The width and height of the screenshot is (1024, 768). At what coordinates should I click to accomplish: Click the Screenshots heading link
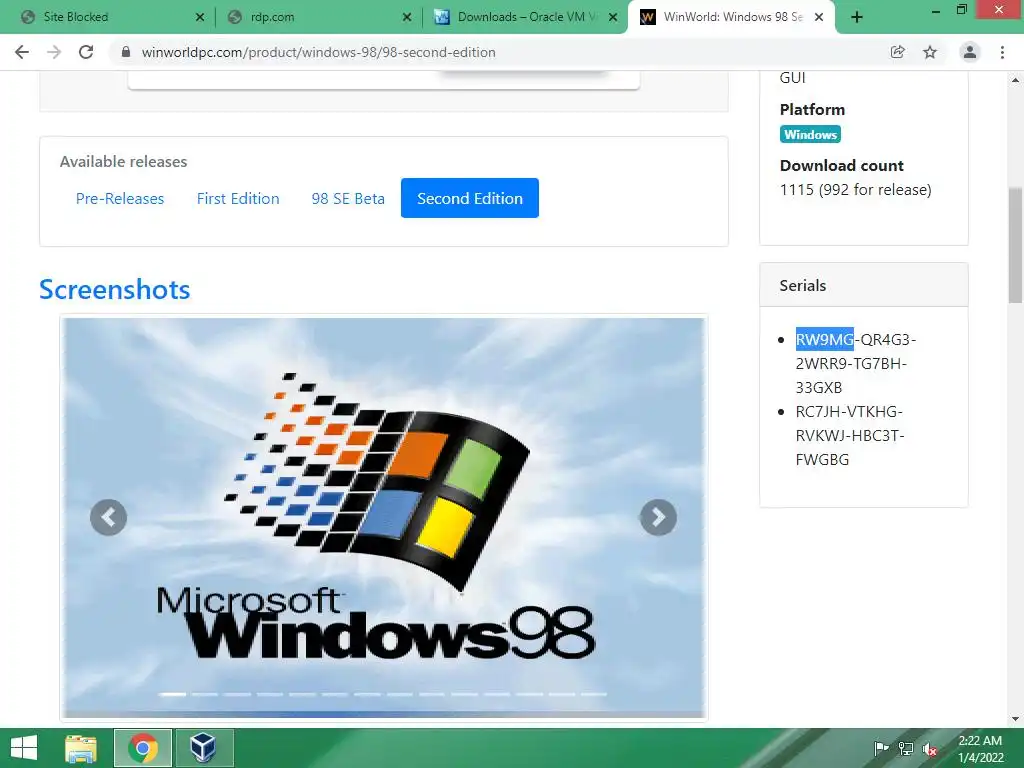(115, 289)
